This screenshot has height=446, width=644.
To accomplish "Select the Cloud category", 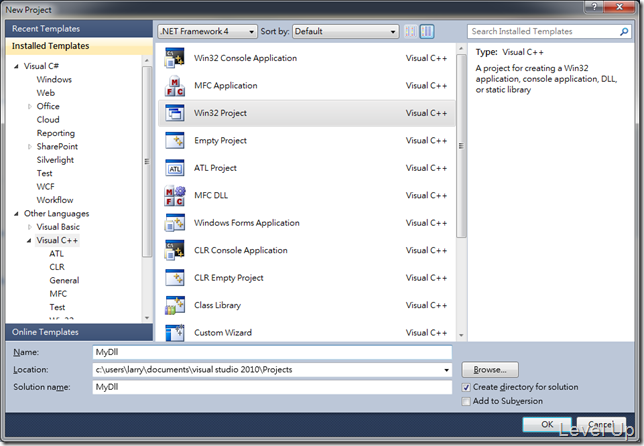I will 48,120.
